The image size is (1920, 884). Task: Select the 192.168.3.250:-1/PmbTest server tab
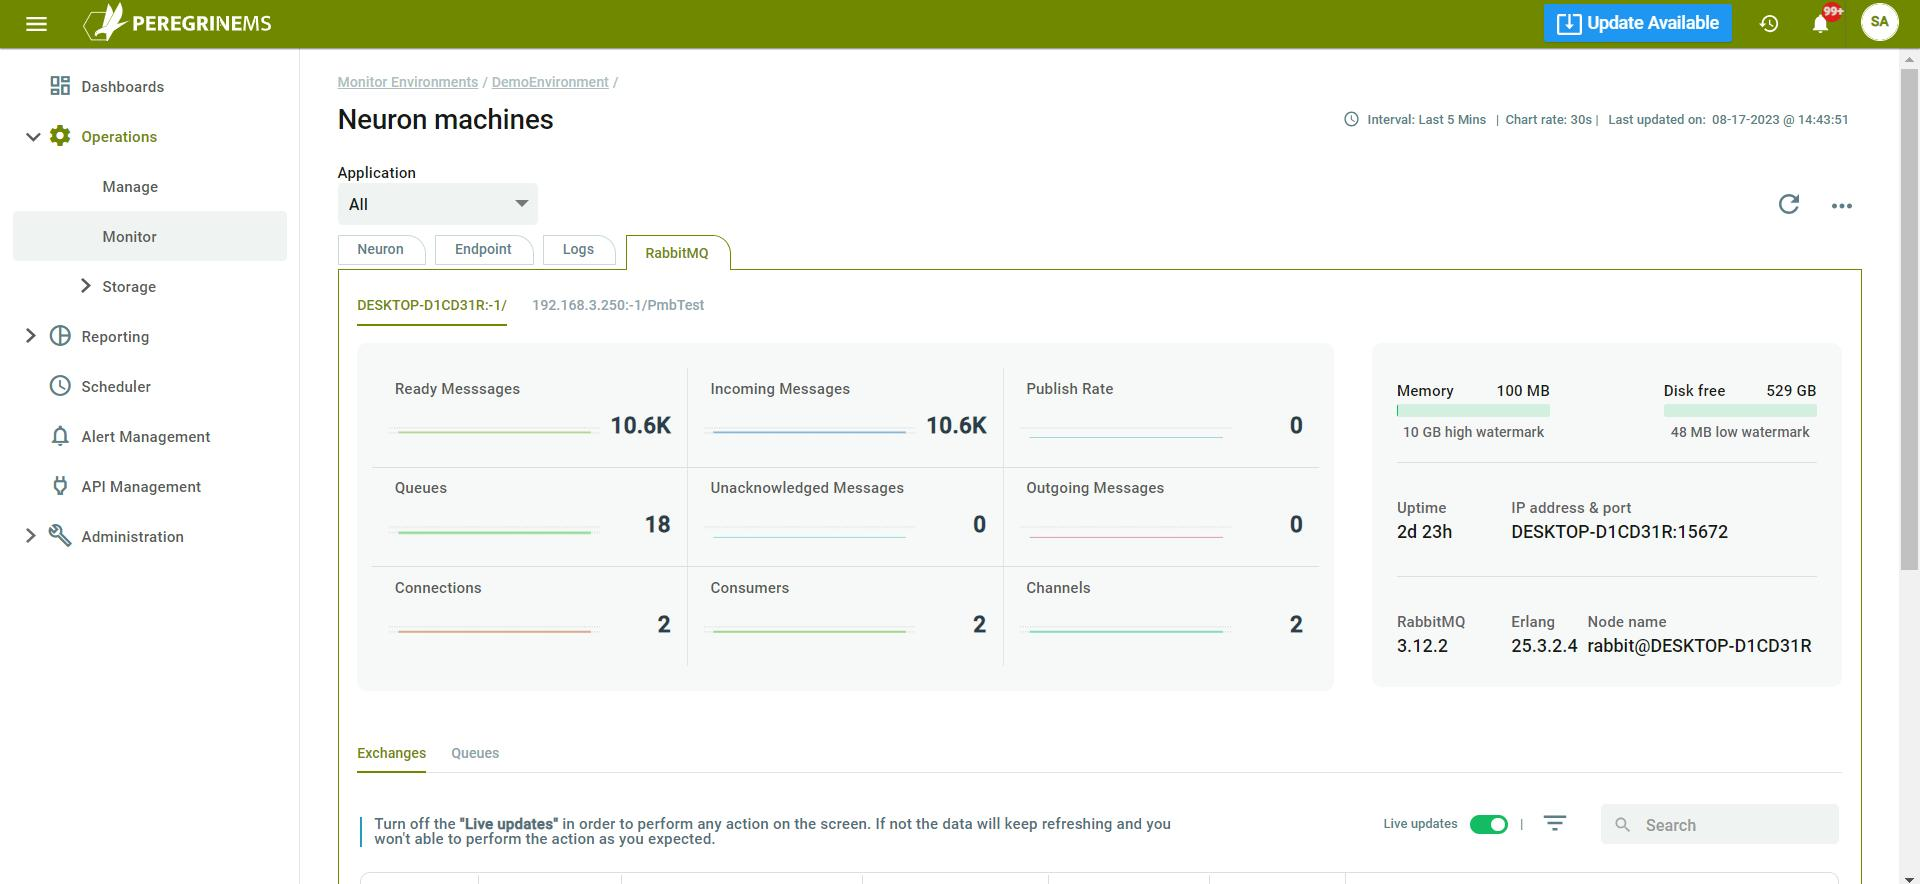(618, 305)
